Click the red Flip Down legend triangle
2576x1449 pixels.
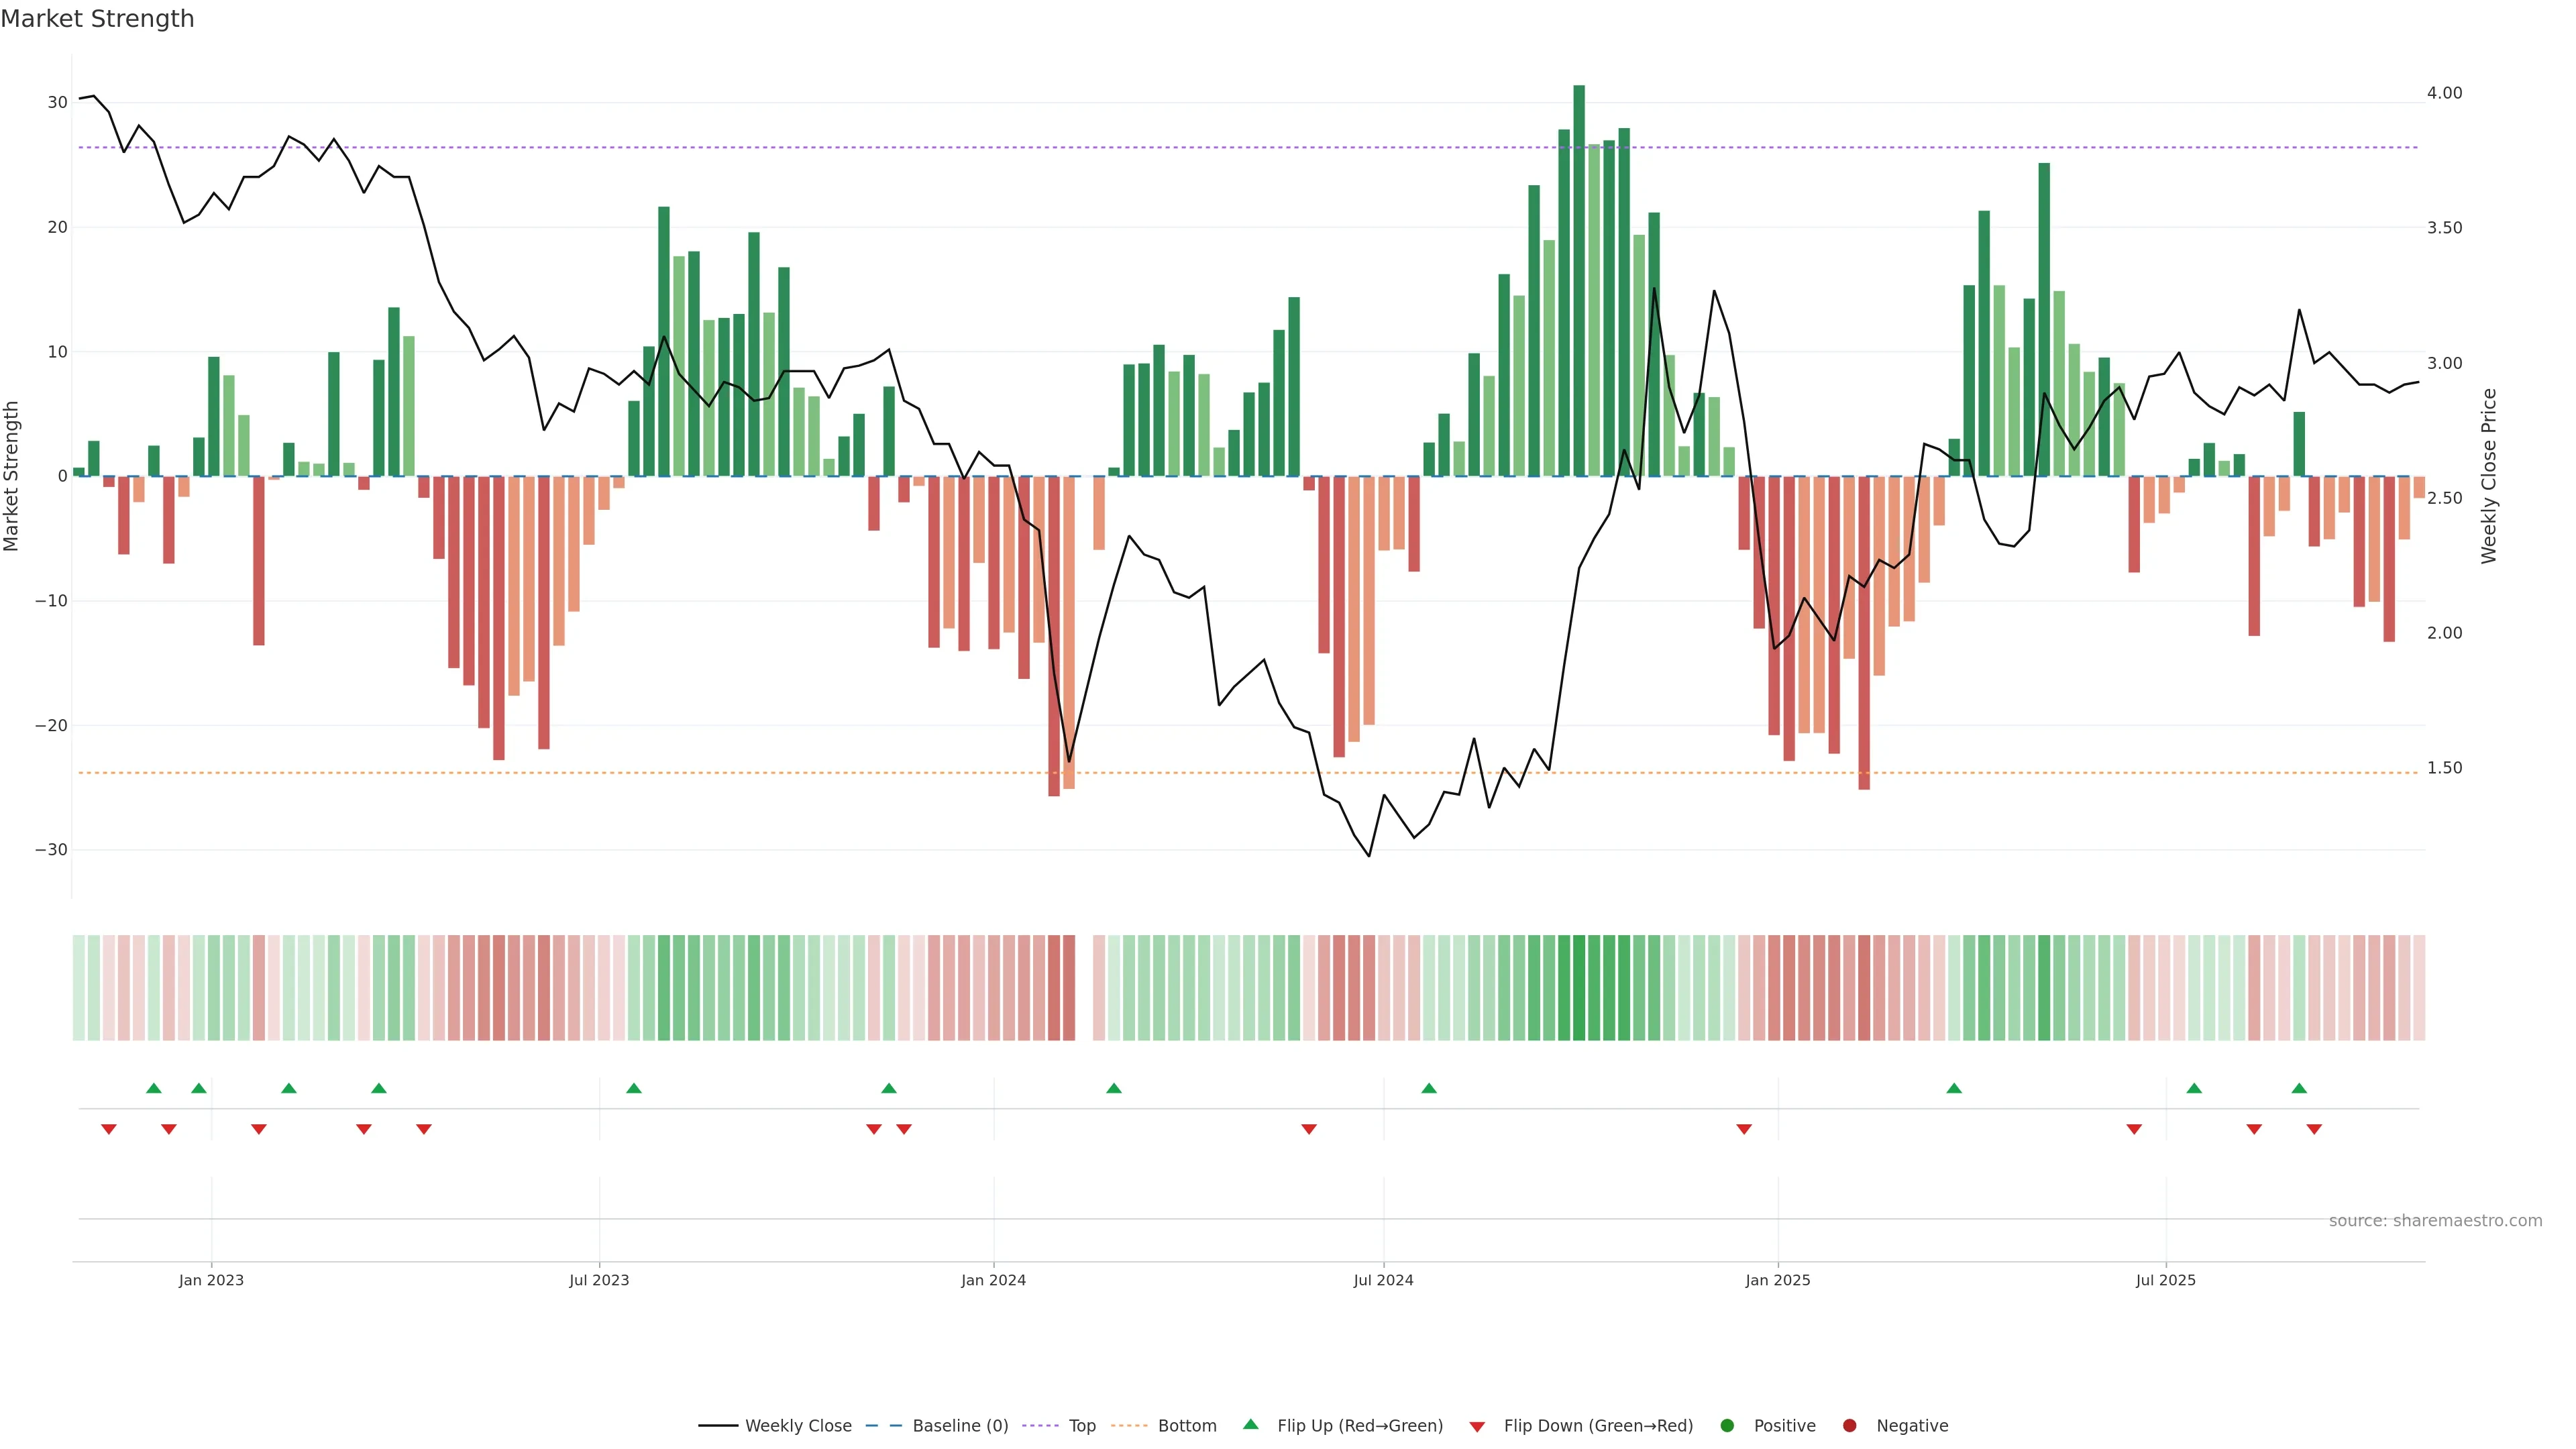click(x=1476, y=1426)
